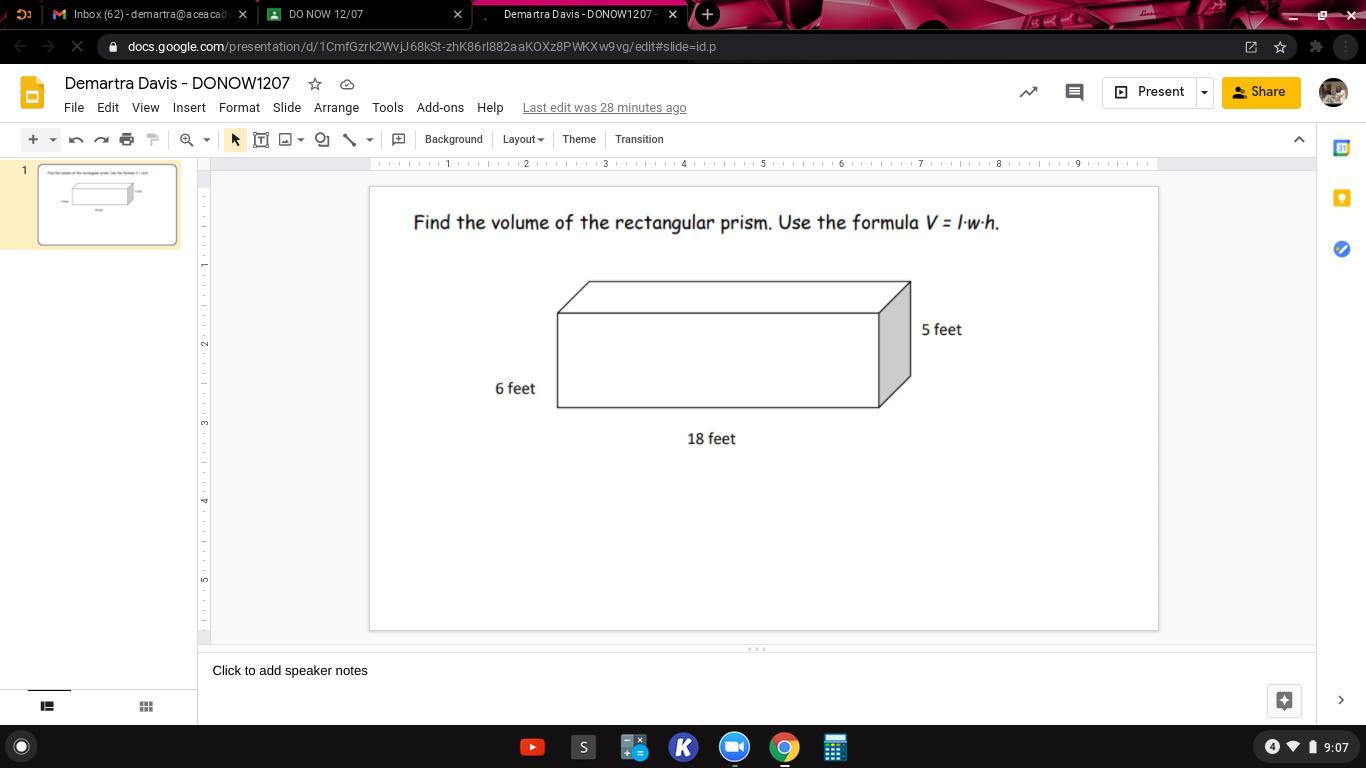The height and width of the screenshot is (768, 1366).
Task: Open Google Keep side panel icon
Action: coord(1341,198)
